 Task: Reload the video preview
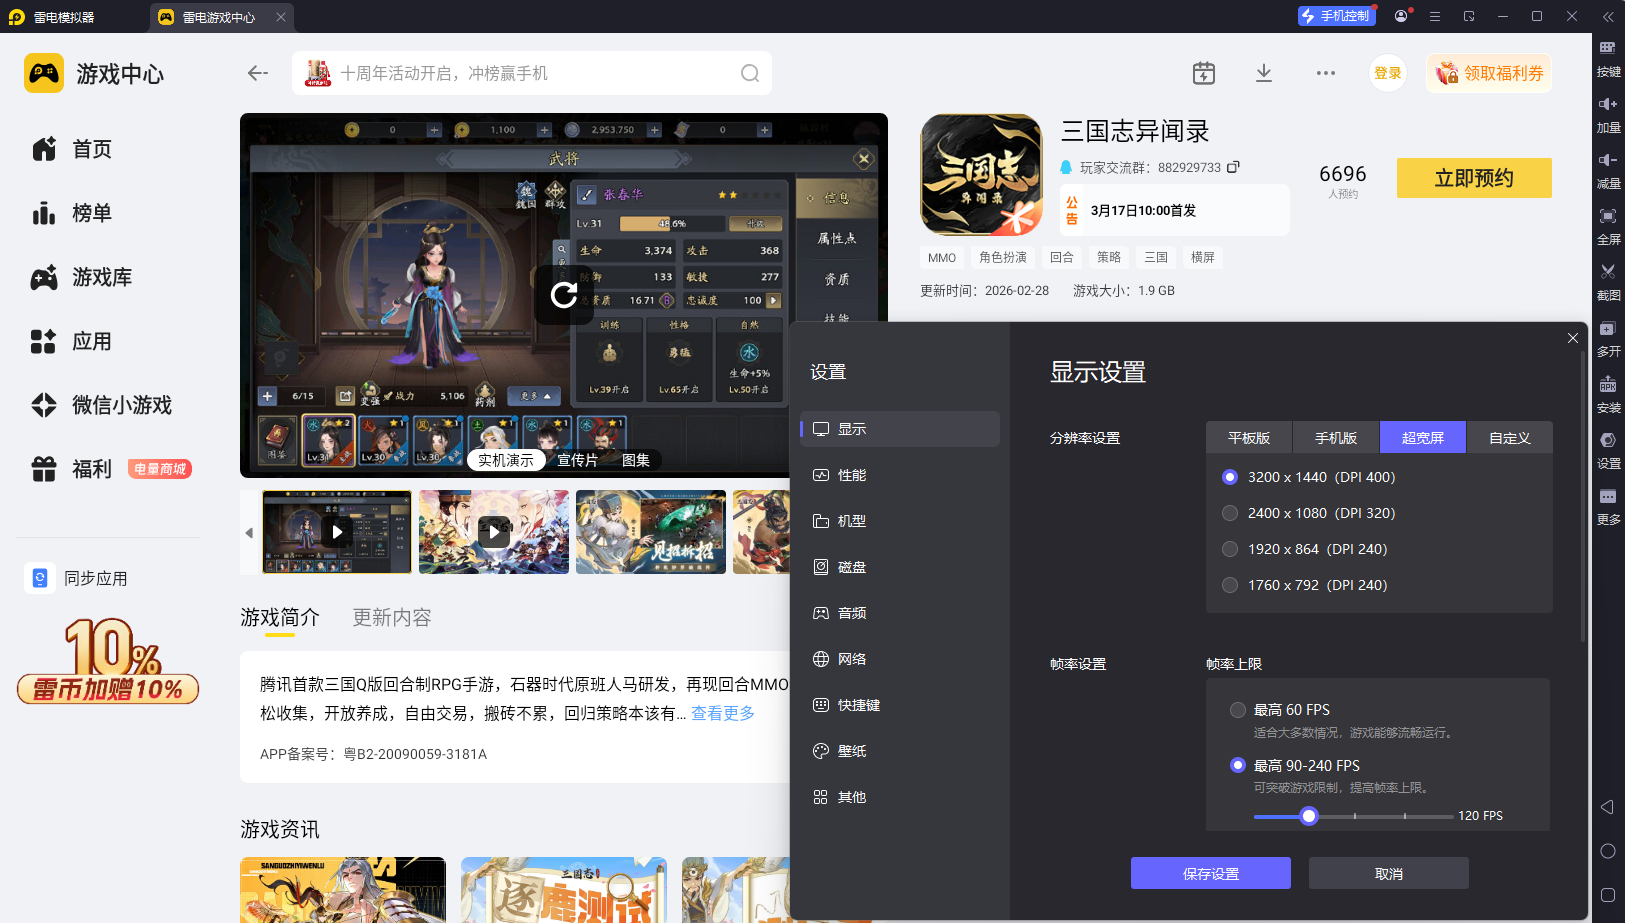click(x=564, y=294)
